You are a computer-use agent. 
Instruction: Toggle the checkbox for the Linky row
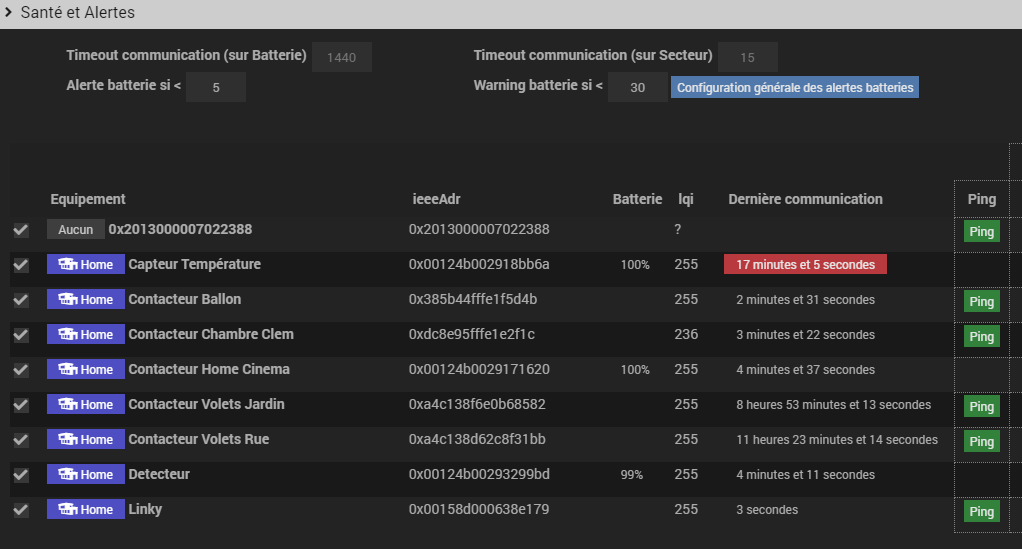21,510
